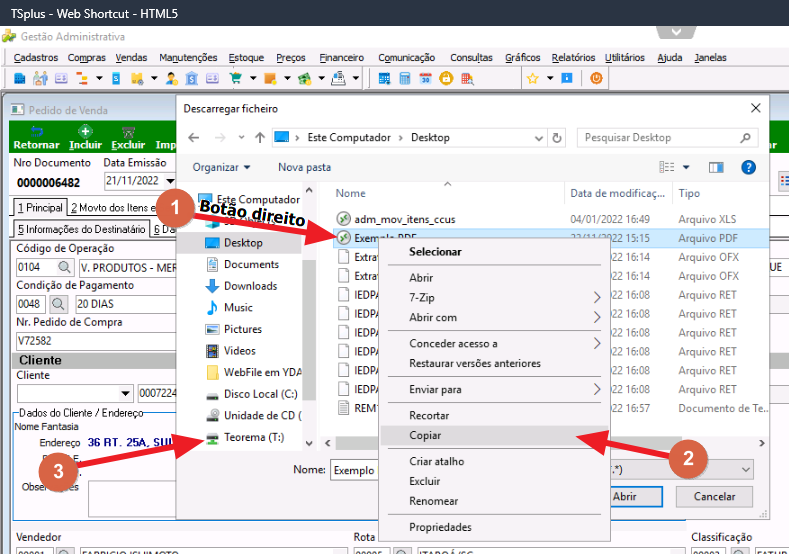Viewport: 789px width, 554px height.
Task: Click the orange padlock toolbar icon
Action: click(446, 78)
